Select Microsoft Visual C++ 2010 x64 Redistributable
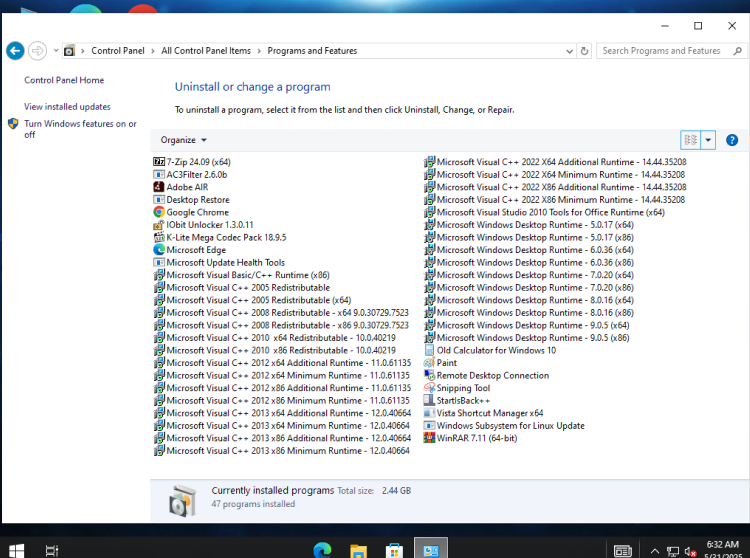Image resolution: width=750 pixels, height=558 pixels. pos(275,338)
